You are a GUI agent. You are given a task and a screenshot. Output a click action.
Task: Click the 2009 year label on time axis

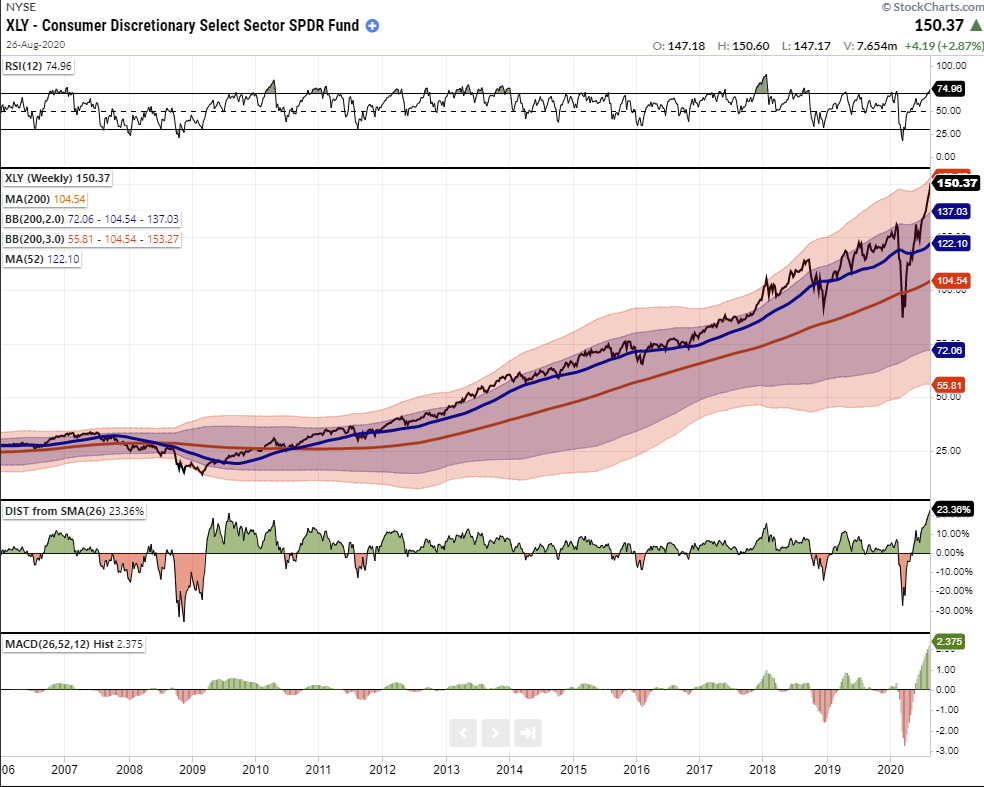192,769
